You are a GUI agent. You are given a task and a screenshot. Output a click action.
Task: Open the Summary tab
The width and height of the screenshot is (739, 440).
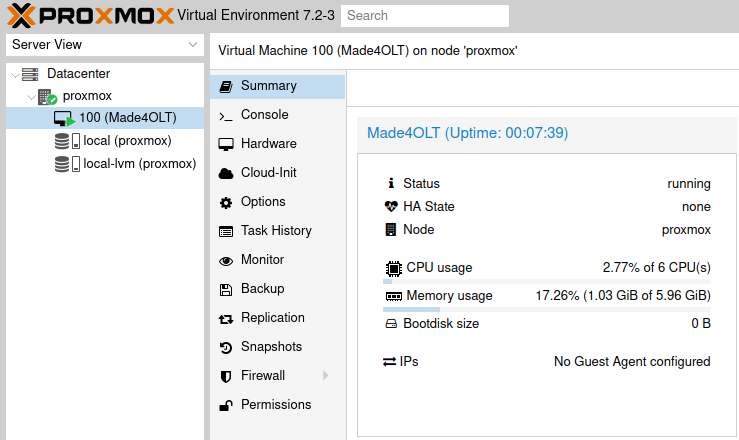tap(268, 86)
